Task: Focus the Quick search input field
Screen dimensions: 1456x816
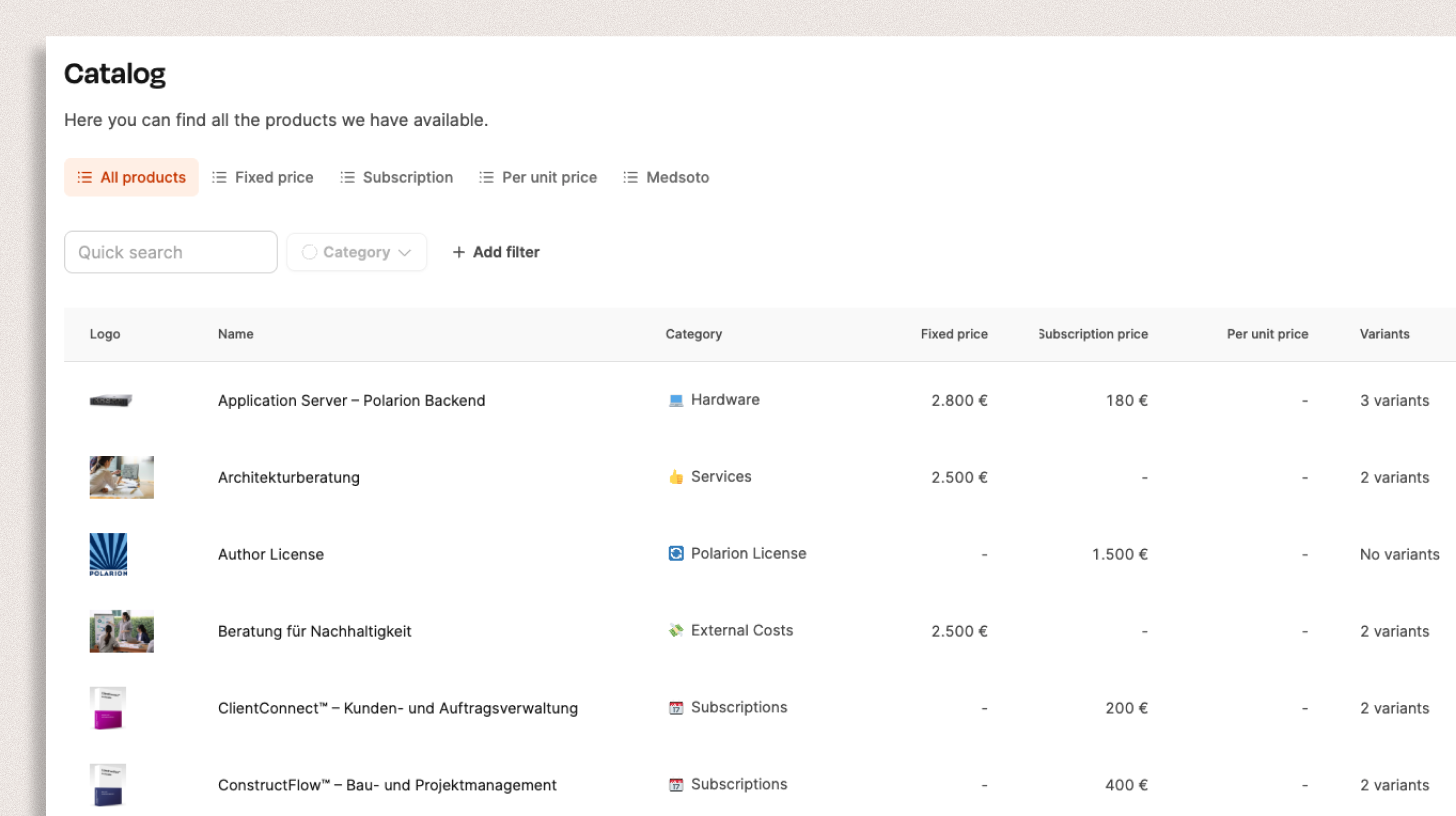Action: 171,252
